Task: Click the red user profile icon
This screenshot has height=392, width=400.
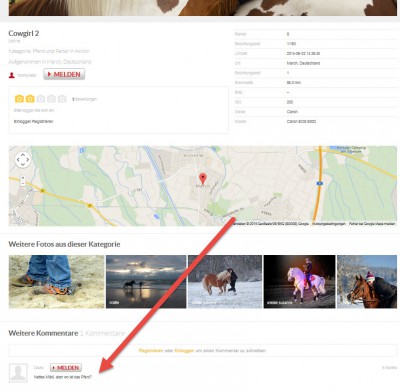Action: point(12,75)
